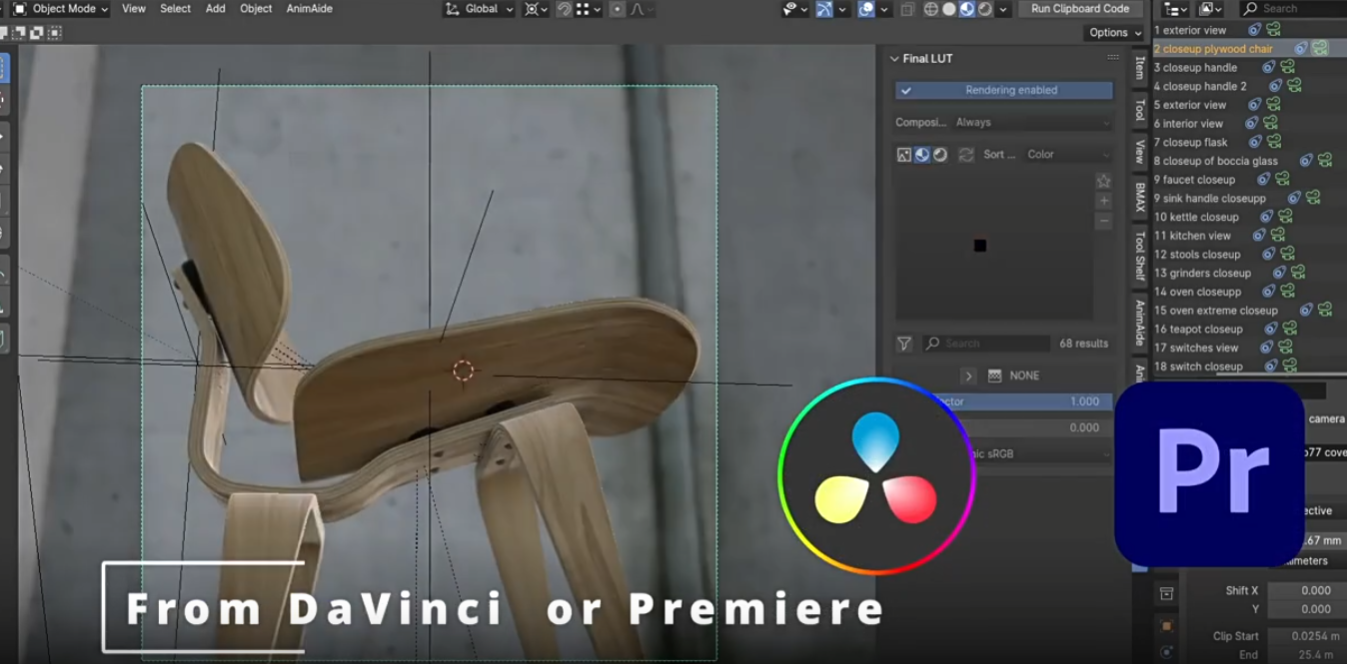Screen dimensions: 1347x664
Task: Select rendered viewport shading
Action: (x=985, y=9)
